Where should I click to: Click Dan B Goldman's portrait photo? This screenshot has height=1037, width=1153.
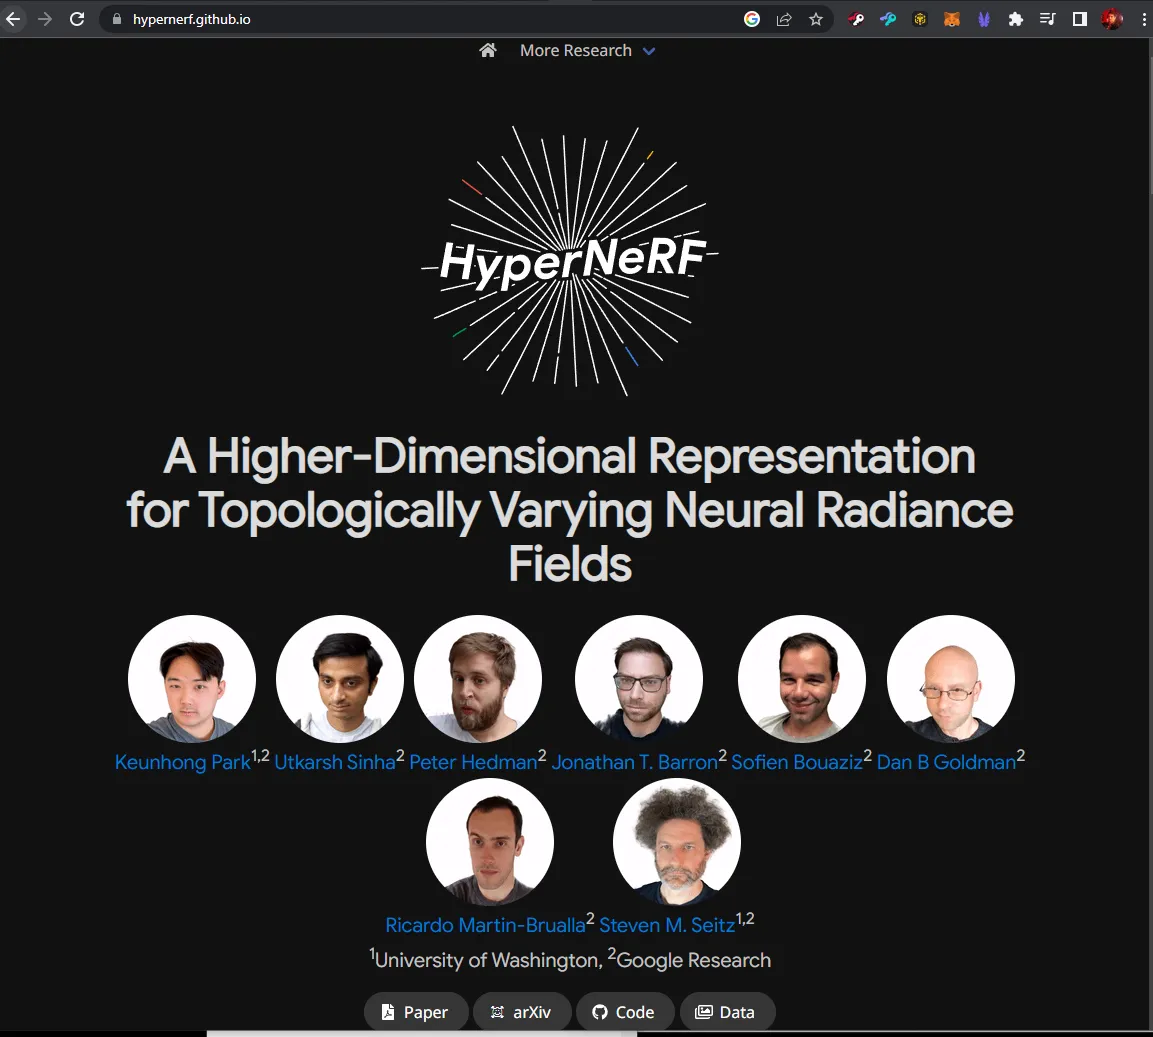951,679
